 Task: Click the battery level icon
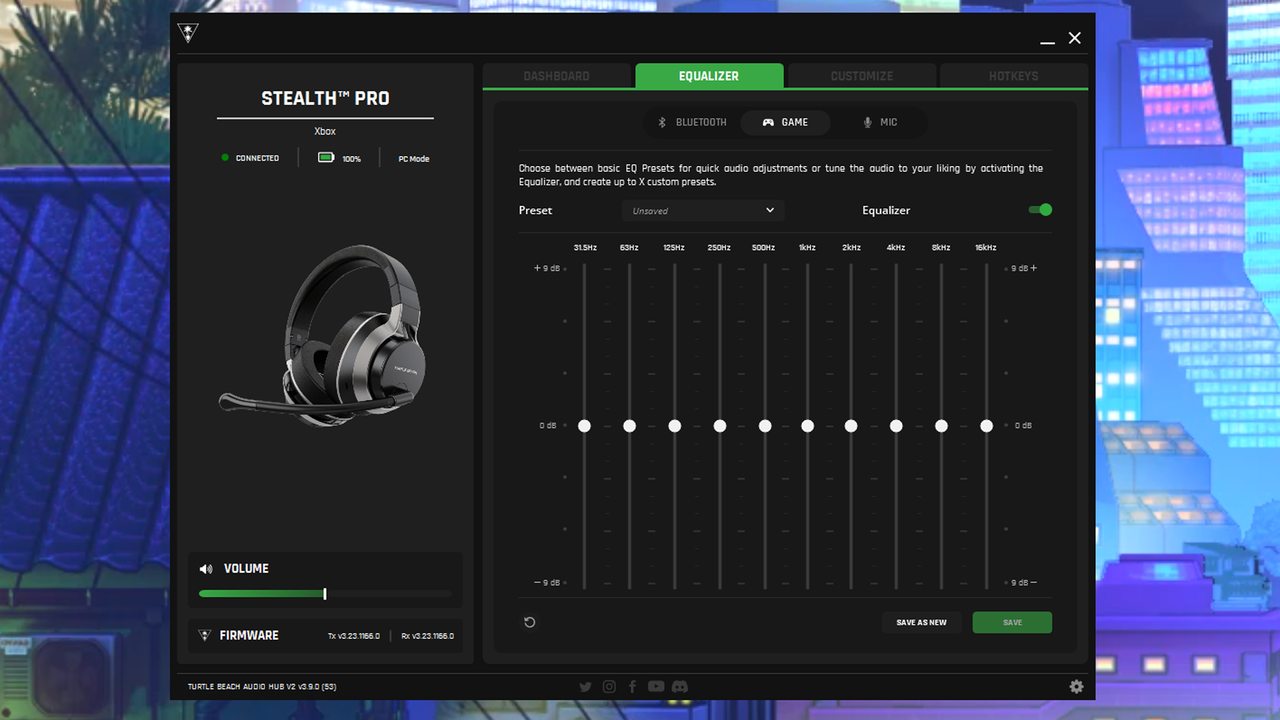click(x=326, y=158)
